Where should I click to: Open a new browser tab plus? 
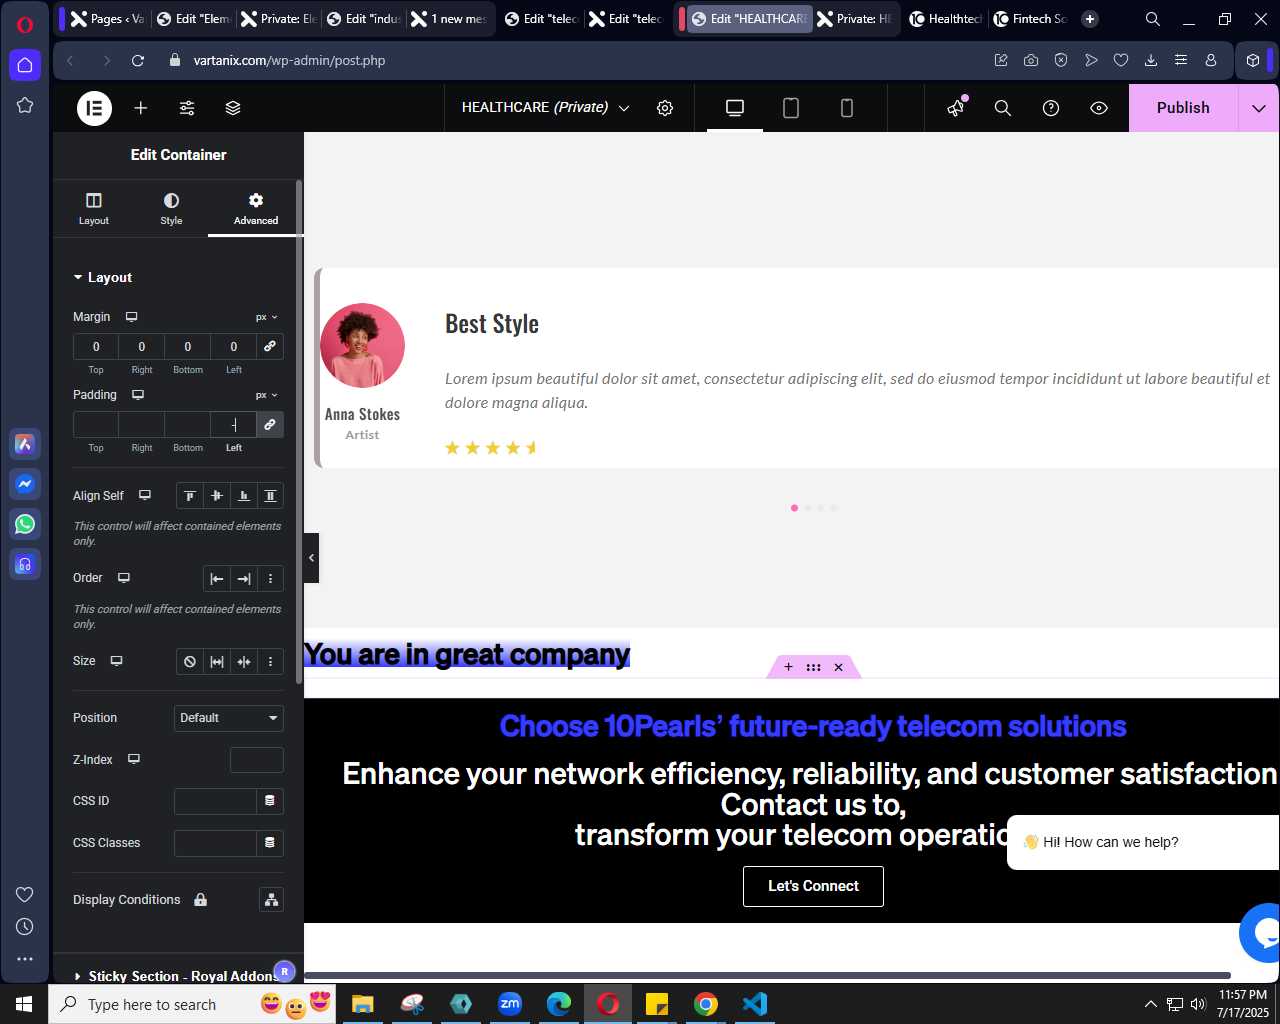1090,19
